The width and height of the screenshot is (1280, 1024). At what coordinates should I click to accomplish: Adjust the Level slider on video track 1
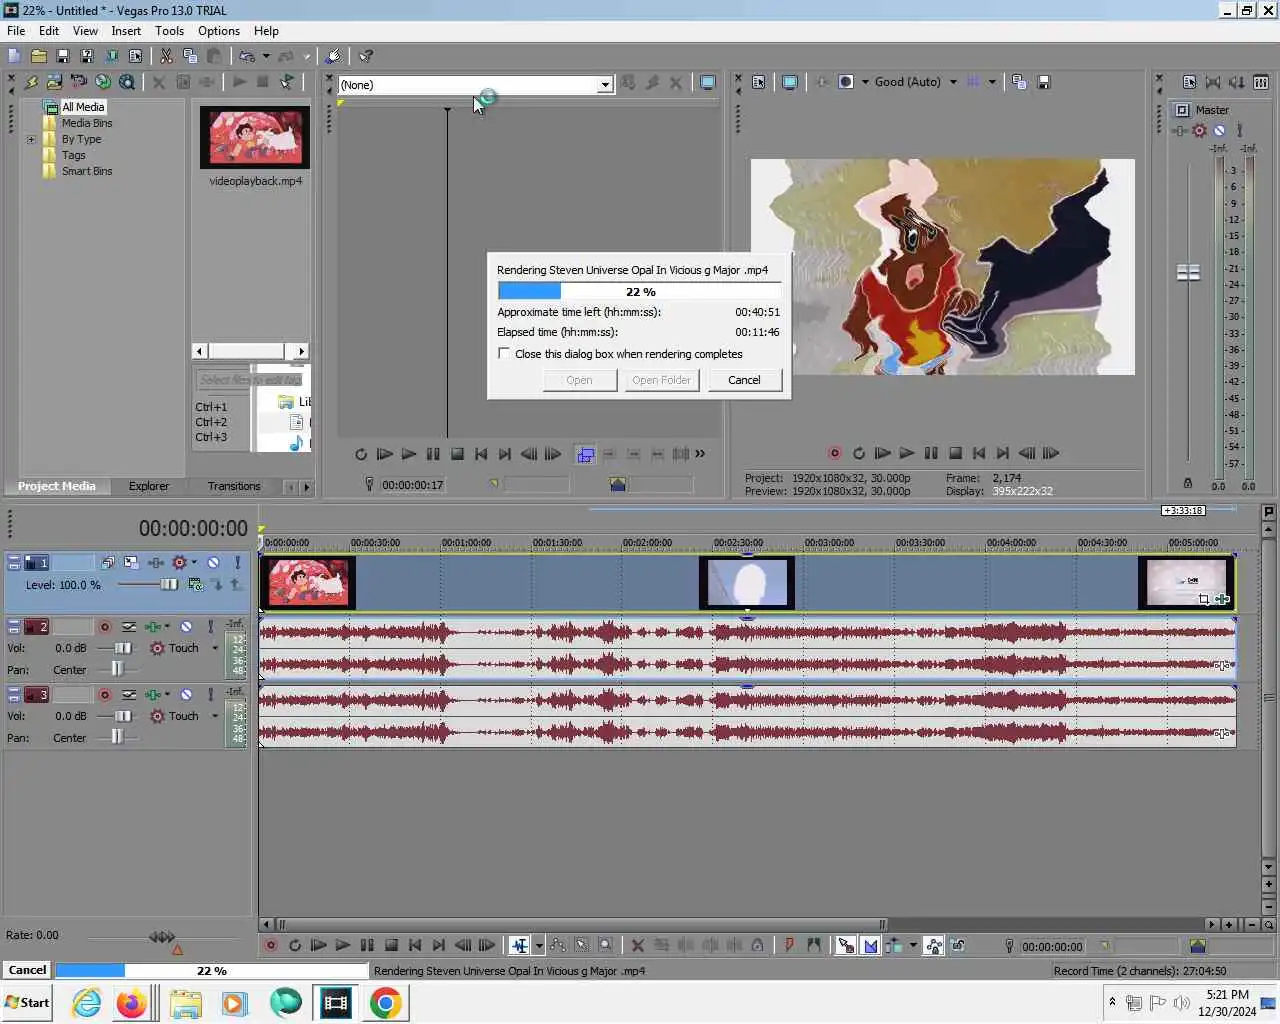[169, 585]
